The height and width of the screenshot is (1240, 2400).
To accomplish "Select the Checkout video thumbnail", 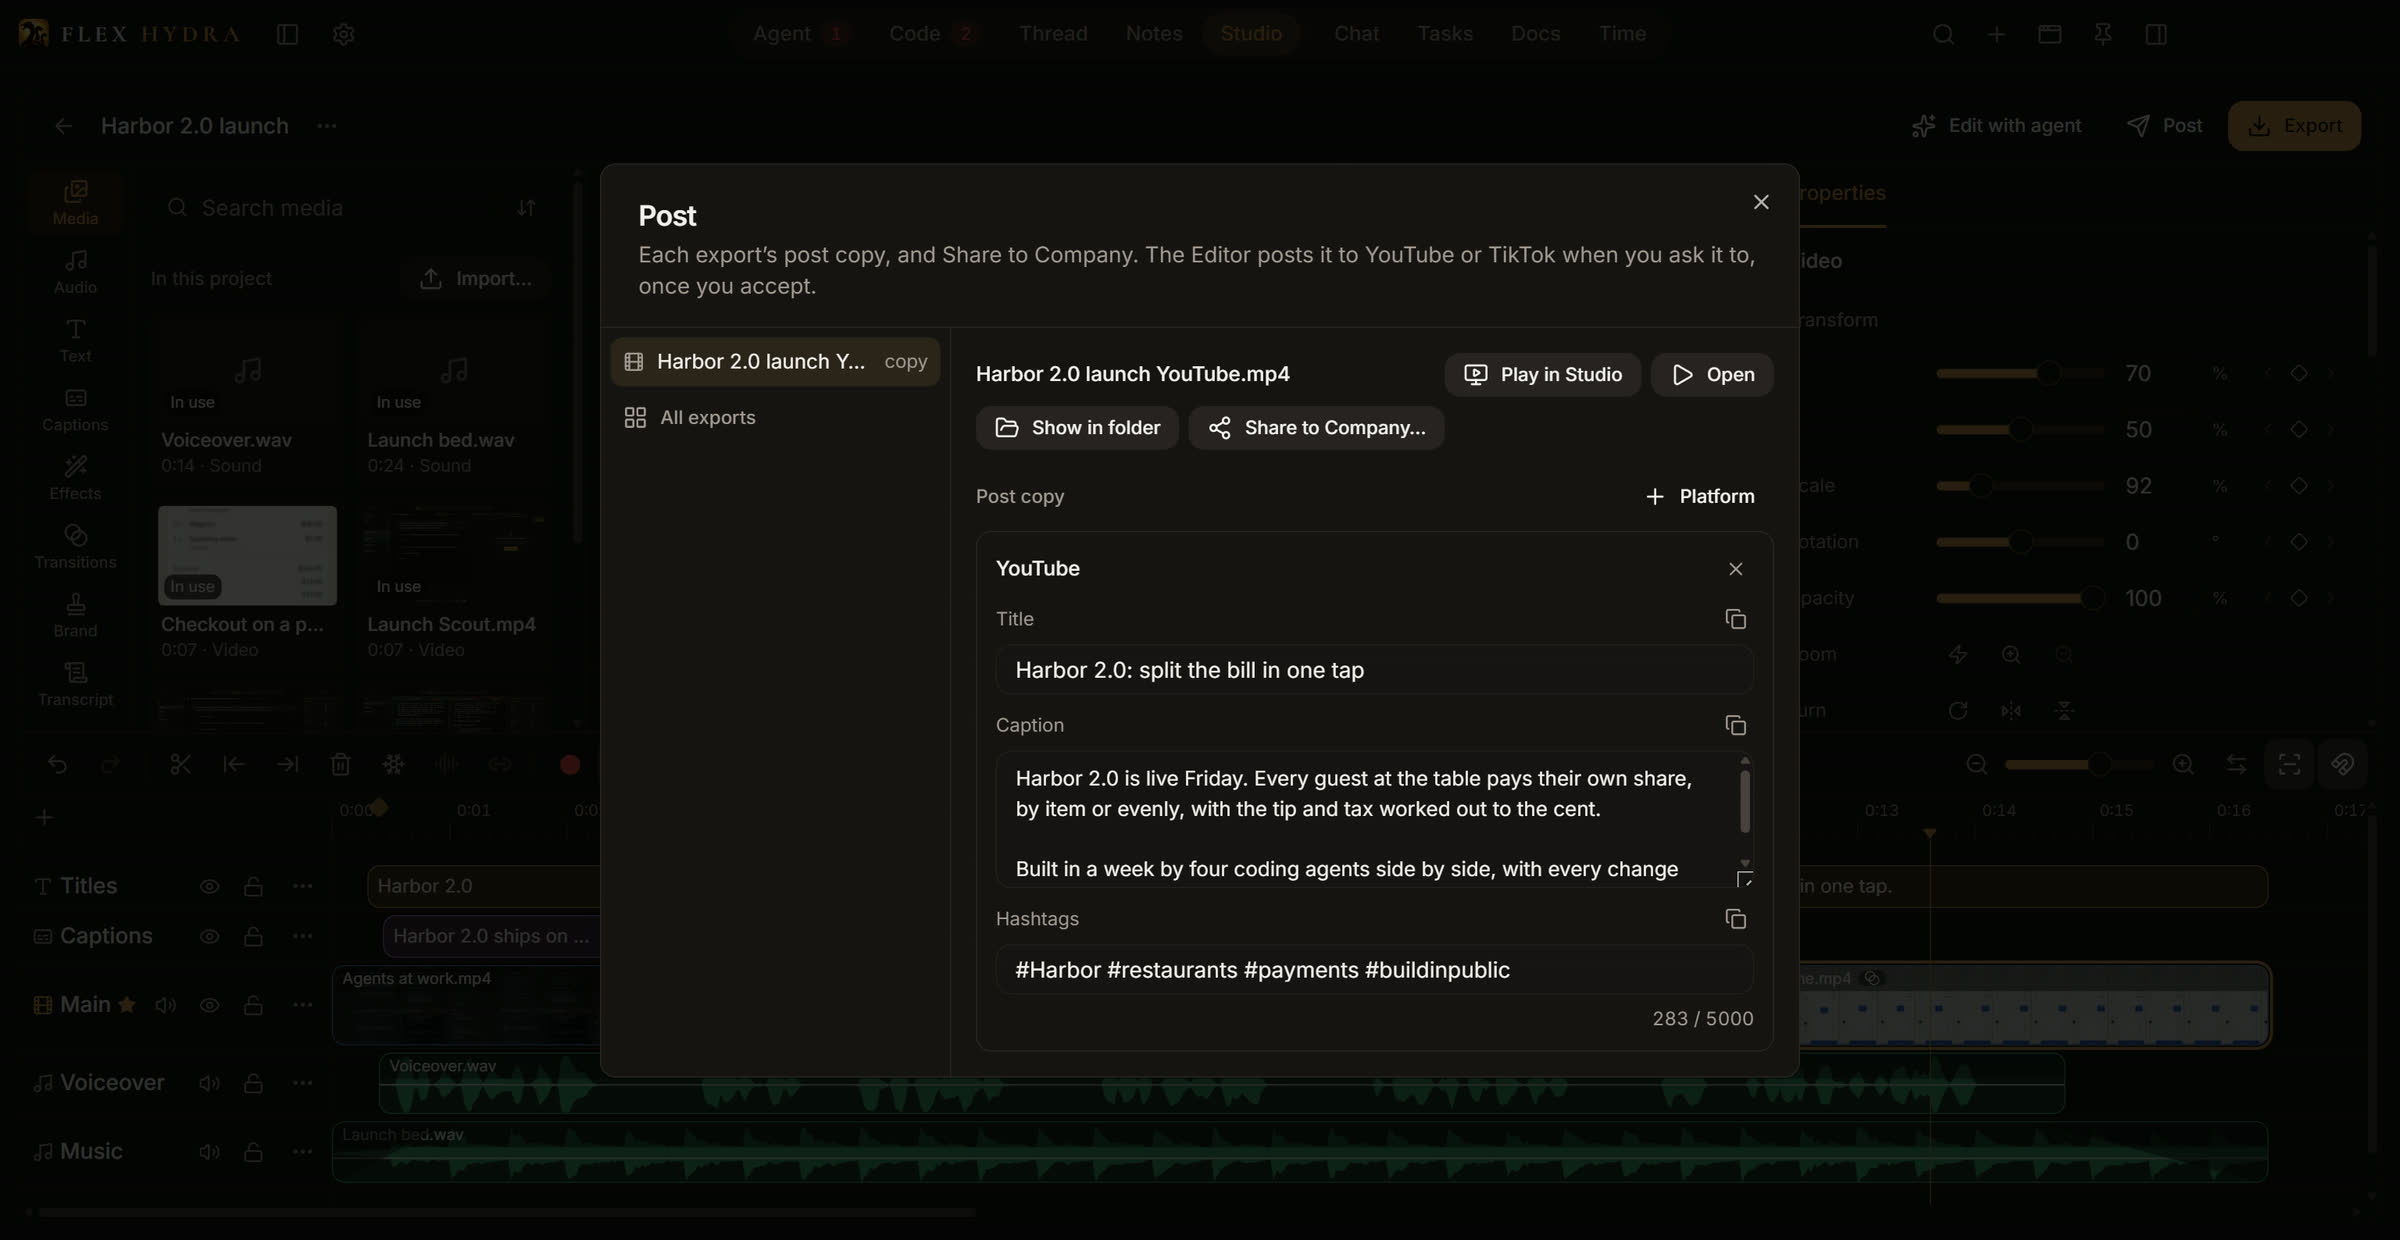I will click(247, 556).
